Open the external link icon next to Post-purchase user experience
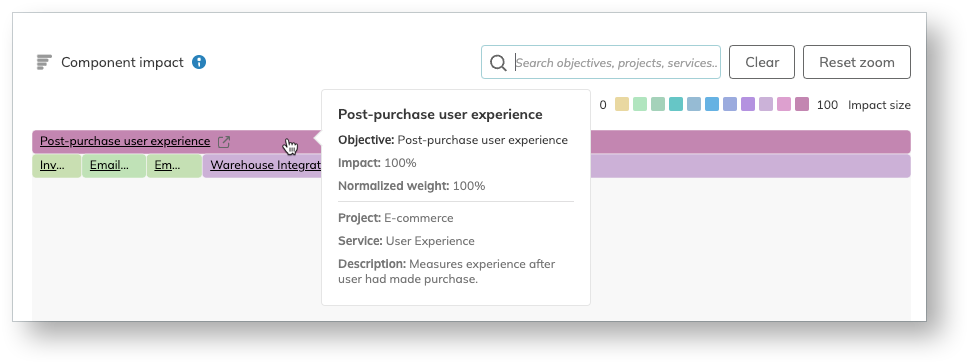 pos(224,142)
